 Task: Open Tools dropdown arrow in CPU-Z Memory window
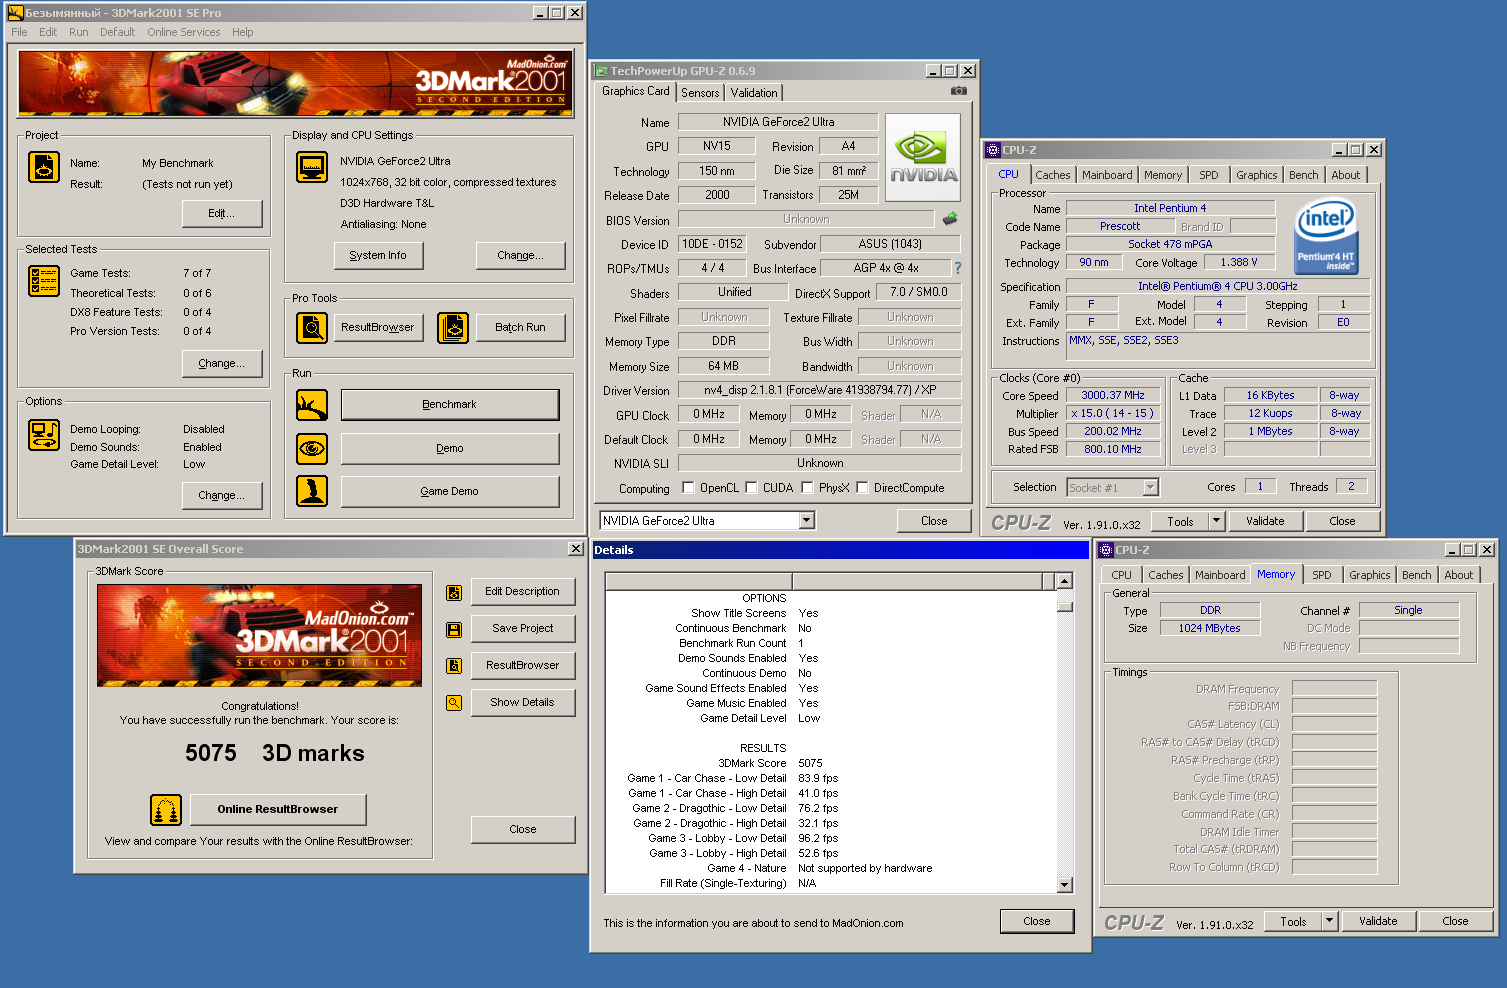(1330, 921)
